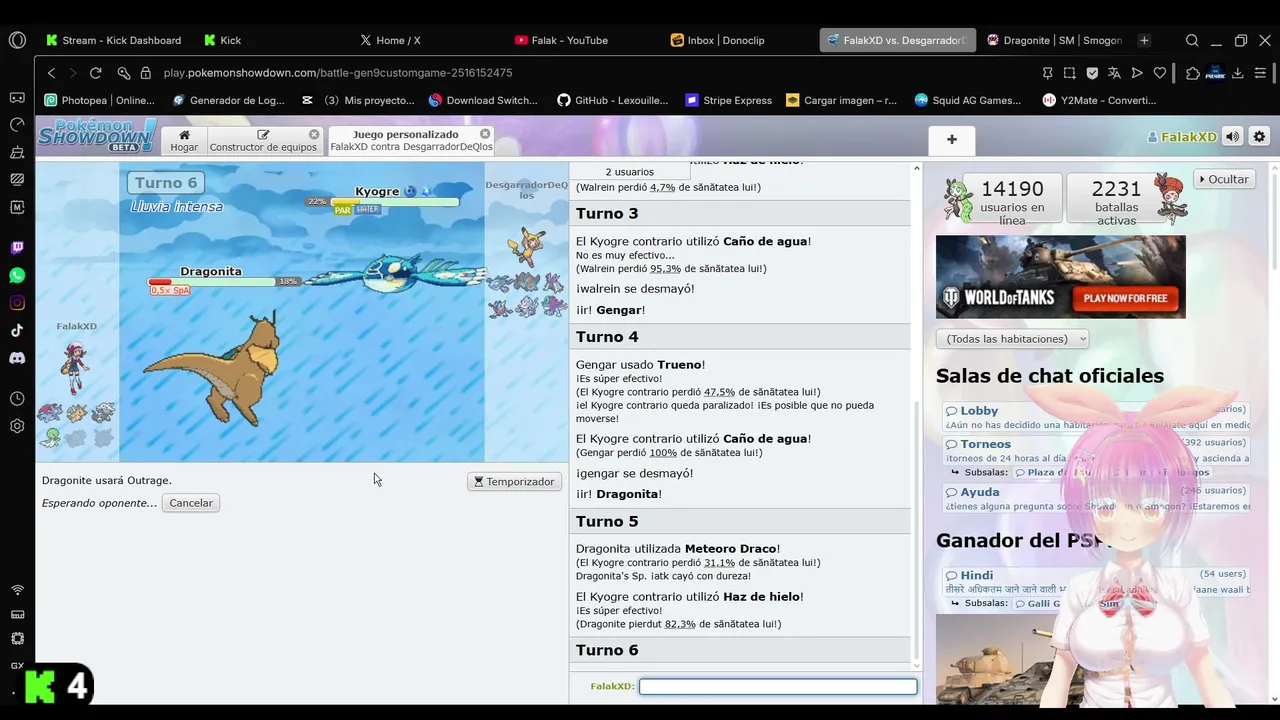Click the Ocultar button
The width and height of the screenshot is (1280, 720).
pos(1224,179)
